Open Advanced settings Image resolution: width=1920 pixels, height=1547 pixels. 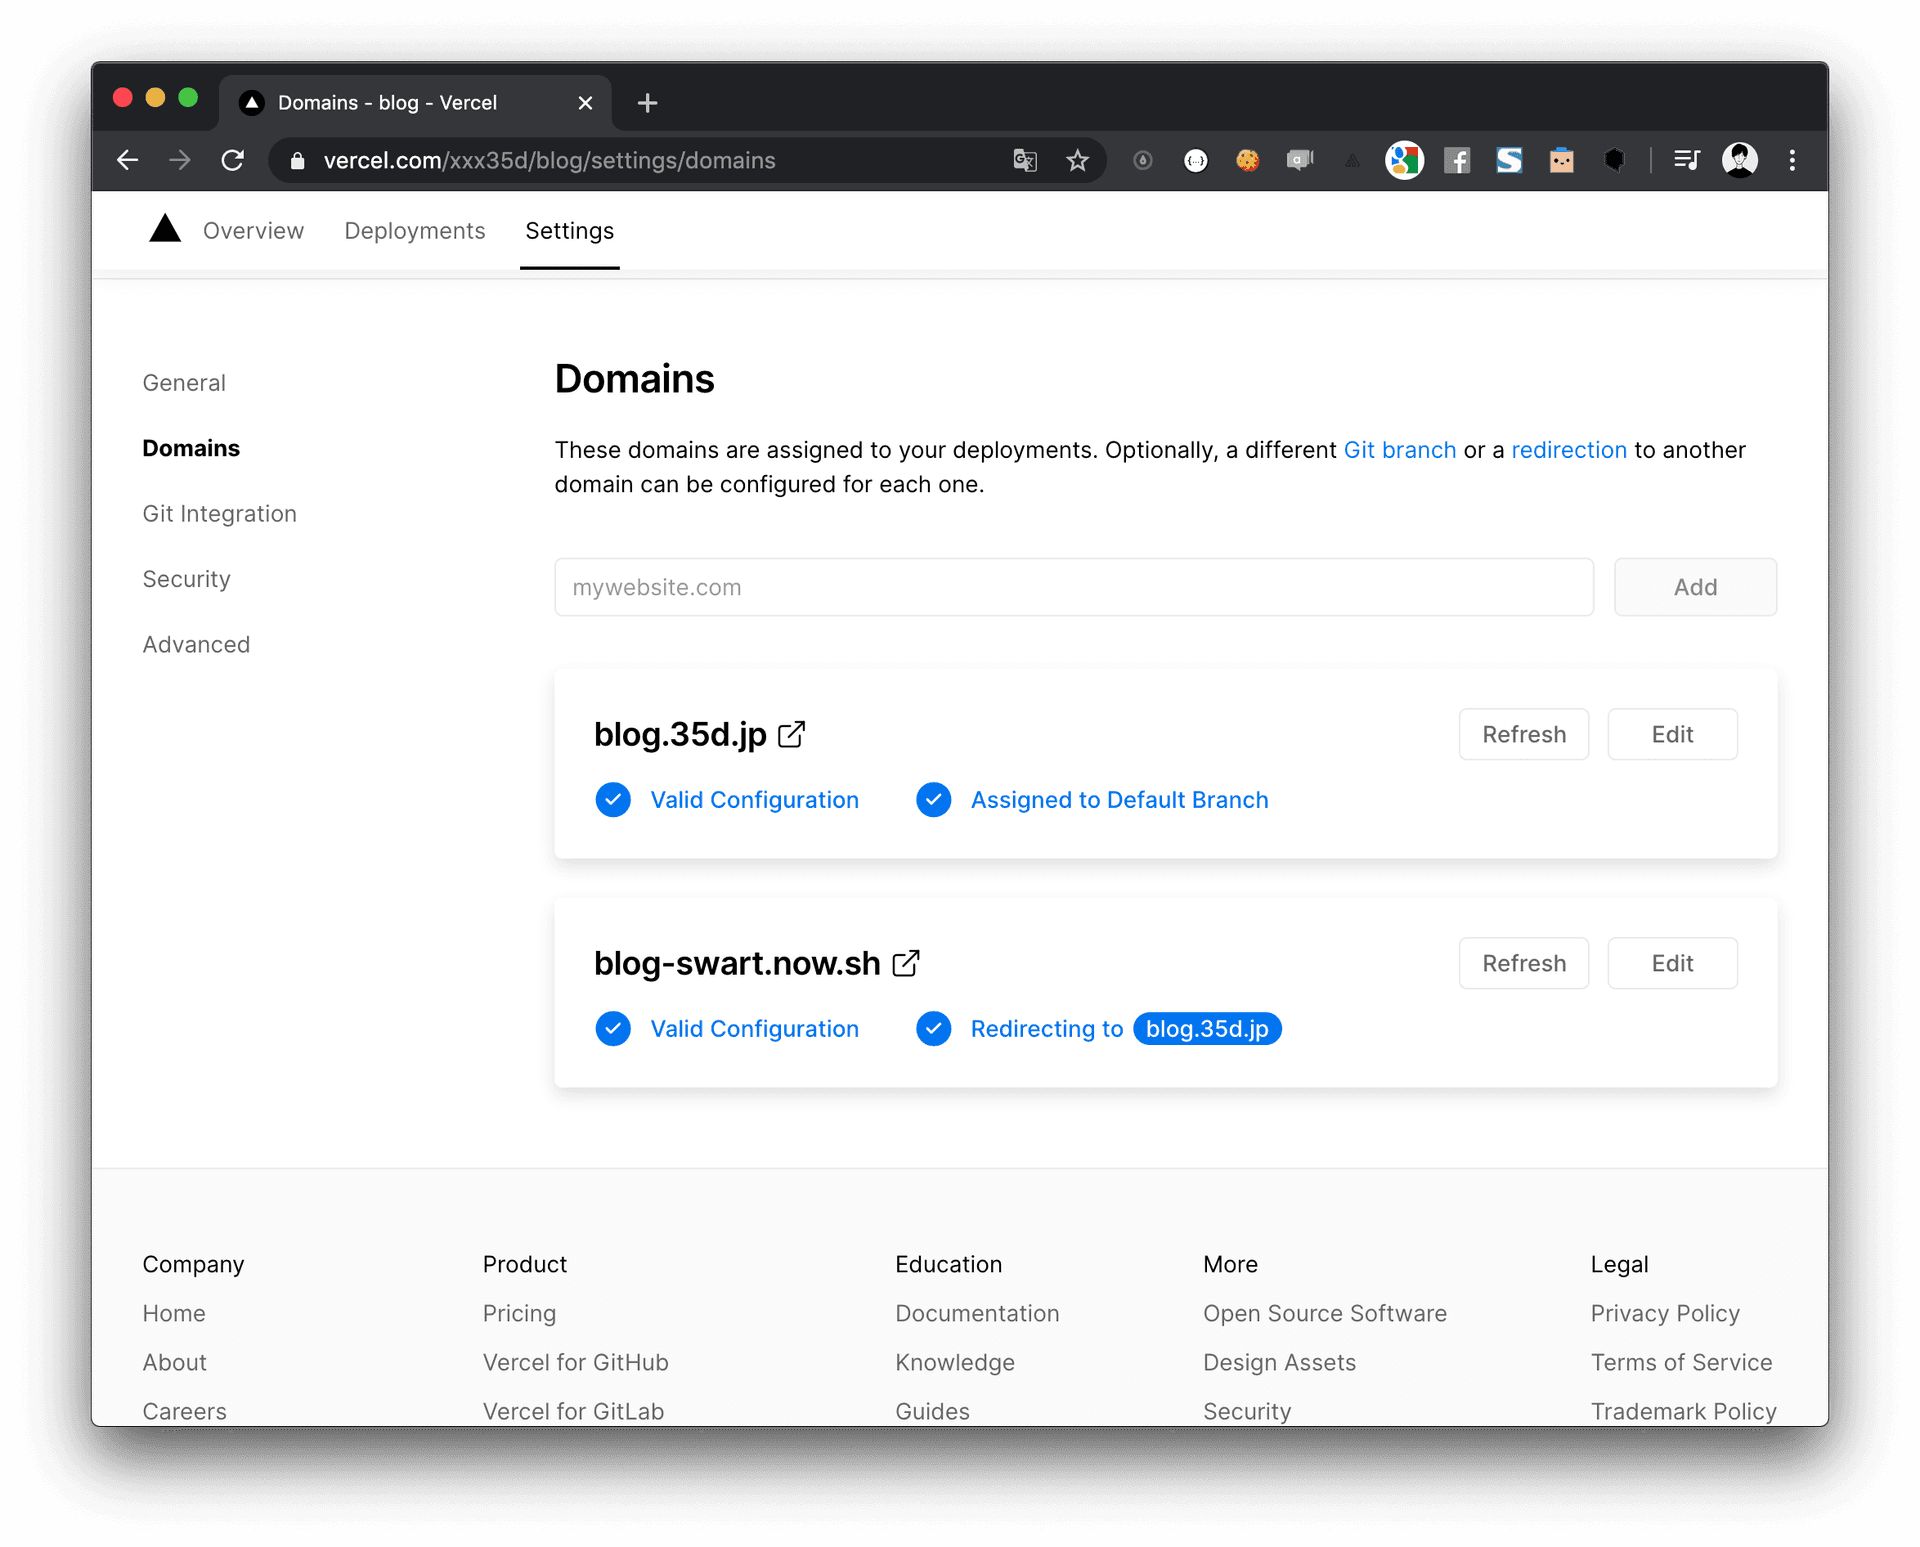[x=197, y=645]
